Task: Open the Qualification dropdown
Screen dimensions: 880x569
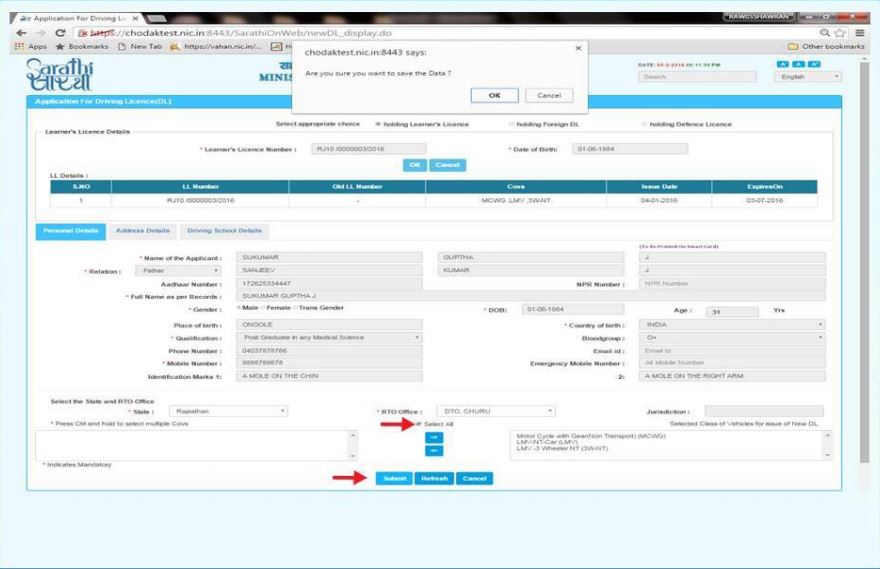Action: tap(329, 338)
